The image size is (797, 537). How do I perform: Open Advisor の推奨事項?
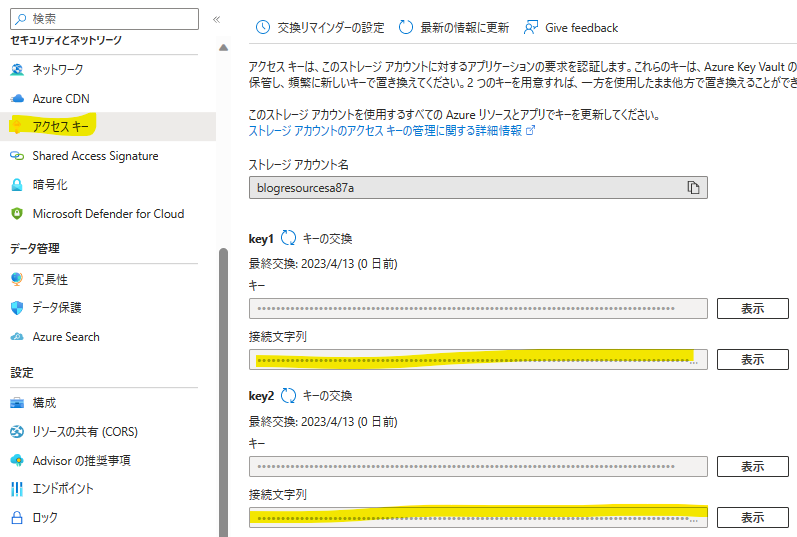coord(81,461)
